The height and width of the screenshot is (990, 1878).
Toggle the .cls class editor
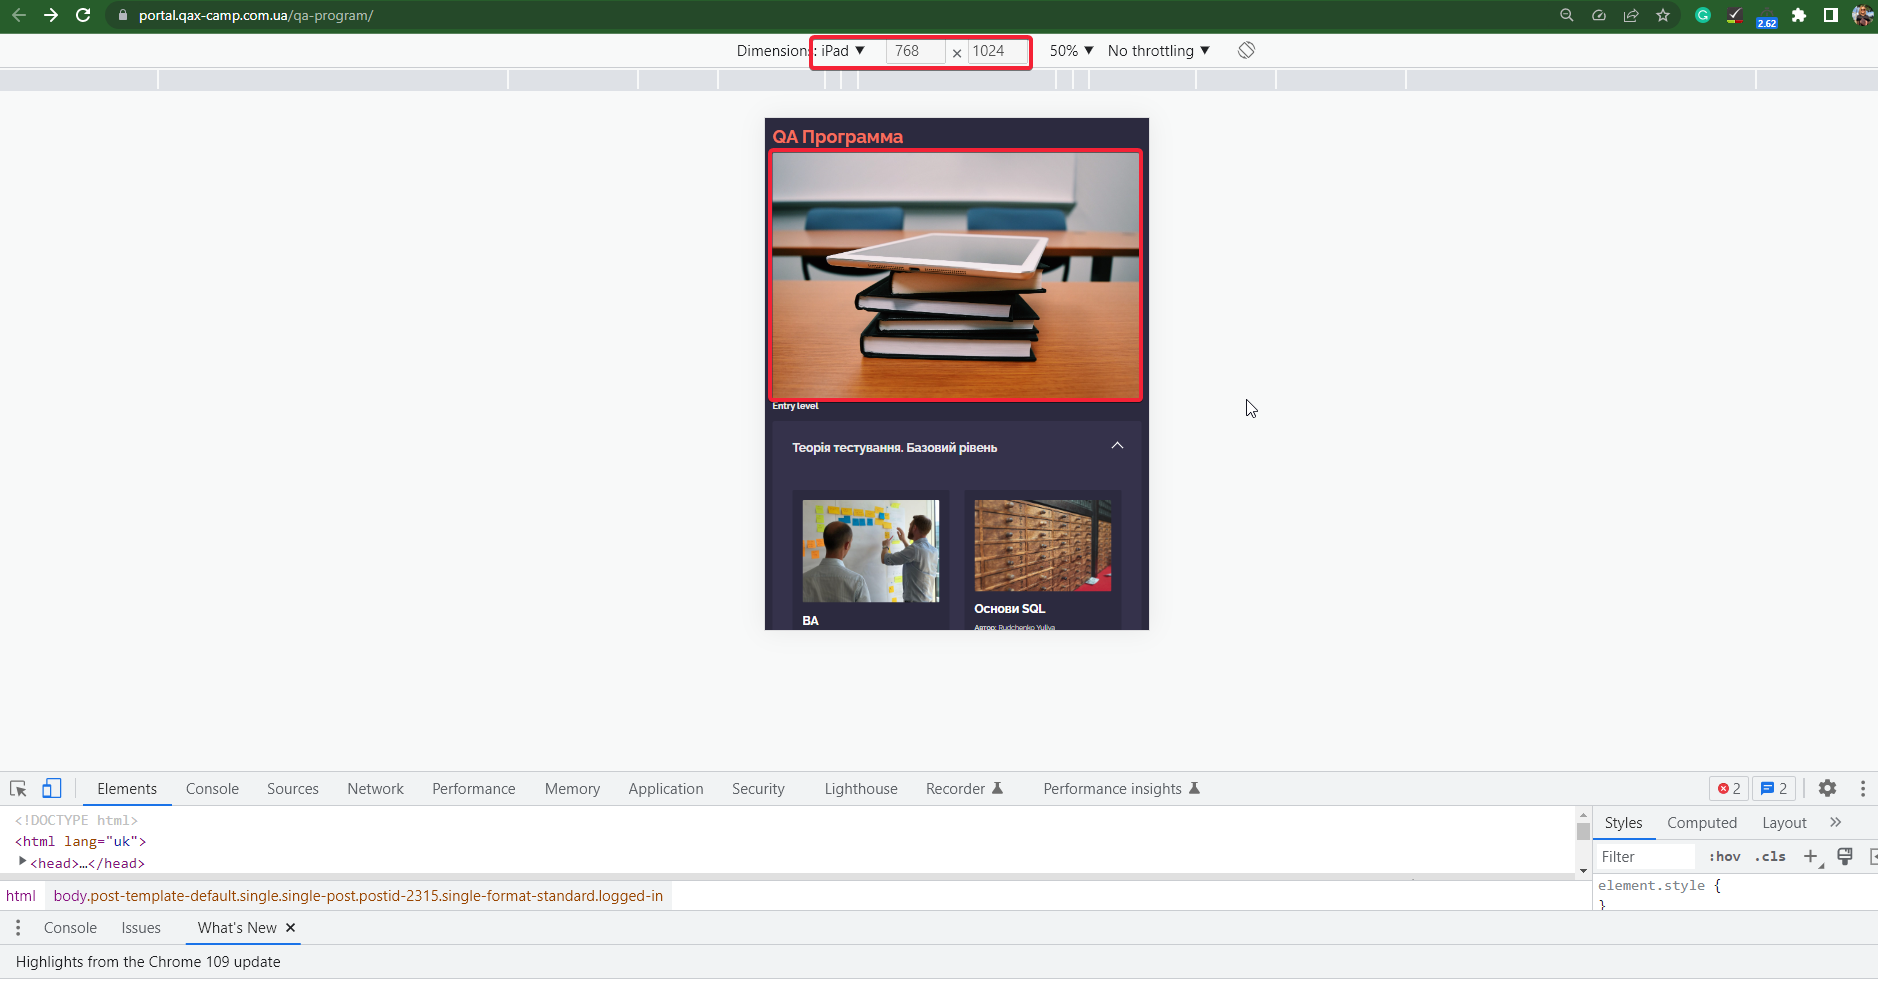pyautogui.click(x=1772, y=857)
